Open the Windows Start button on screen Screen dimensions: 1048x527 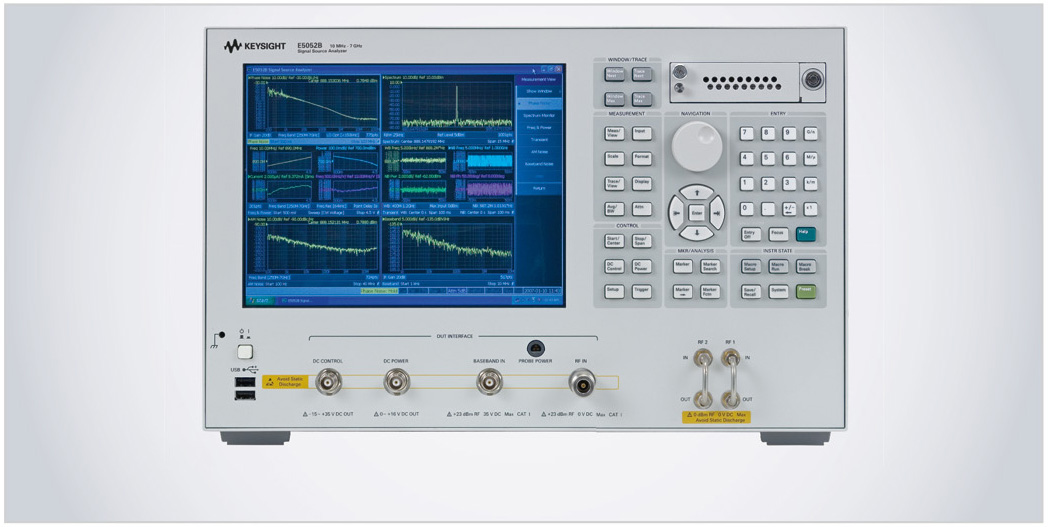[260, 301]
